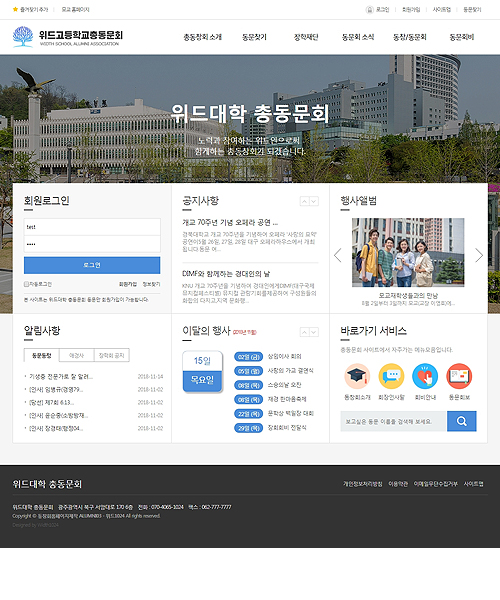
Task: Click the blue tree site logo
Action: [23, 37]
